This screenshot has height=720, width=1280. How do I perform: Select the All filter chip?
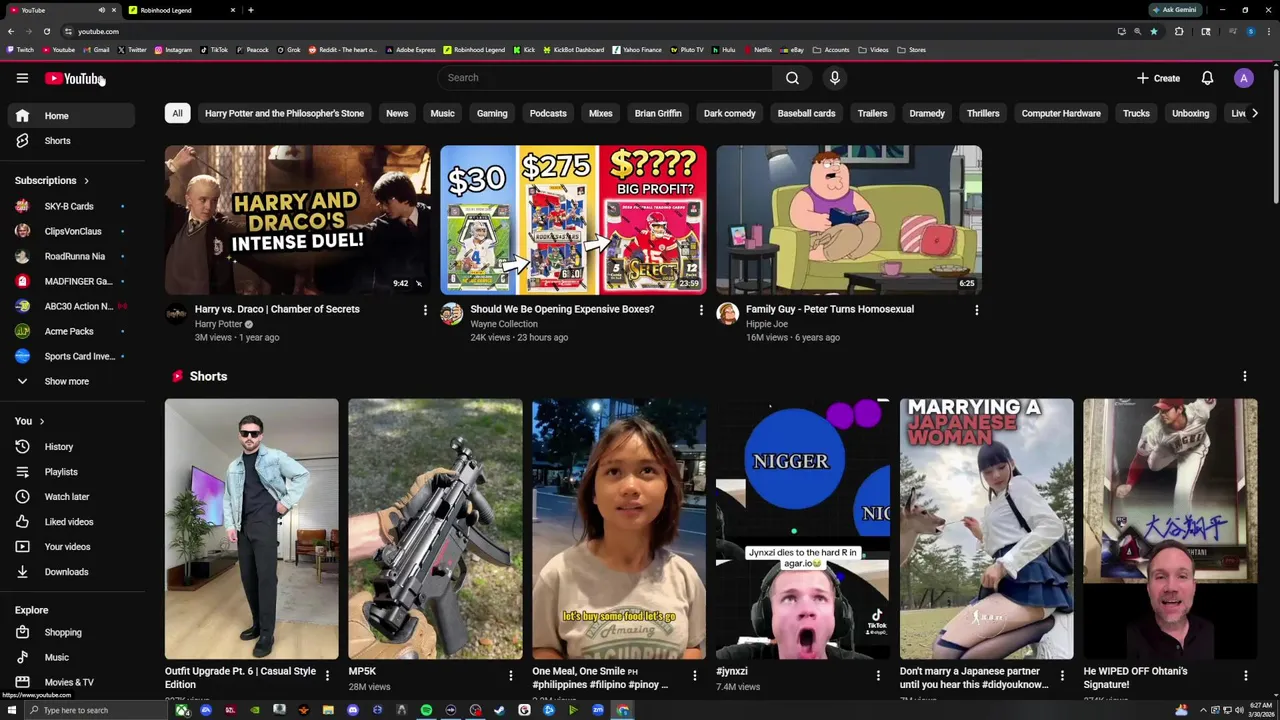pyautogui.click(x=177, y=113)
